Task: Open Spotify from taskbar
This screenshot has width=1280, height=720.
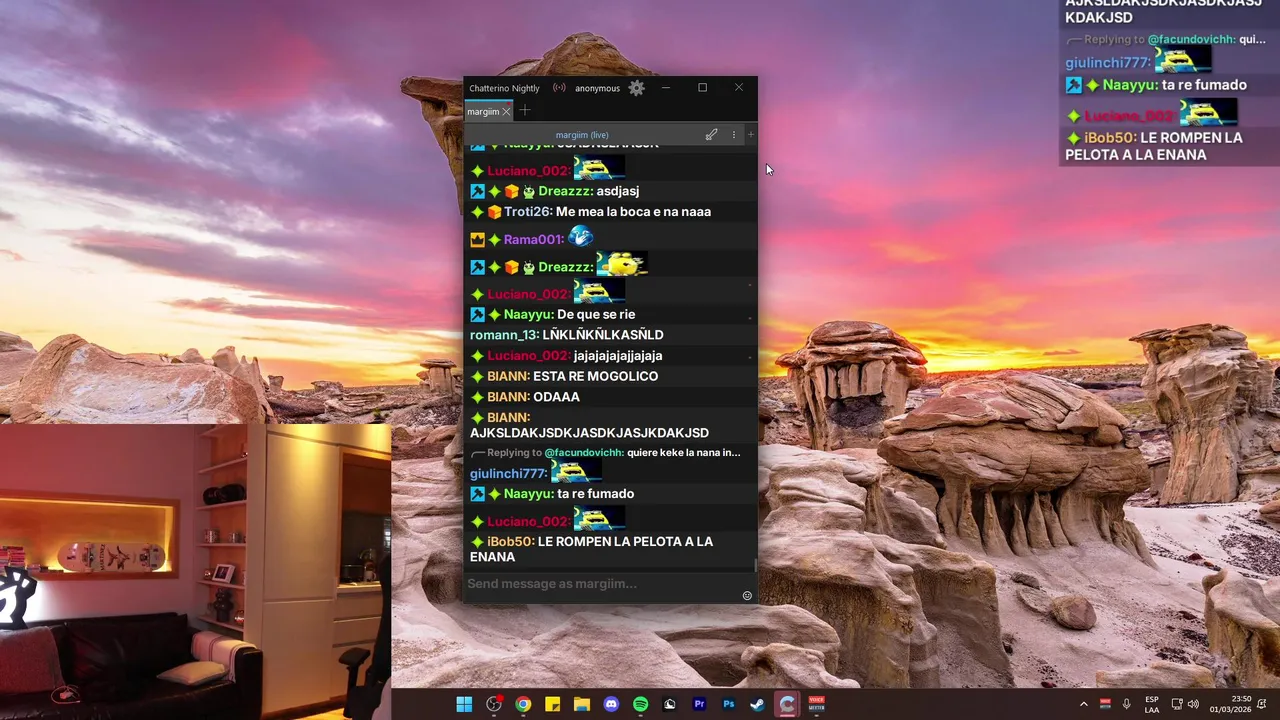Action: 641,704
